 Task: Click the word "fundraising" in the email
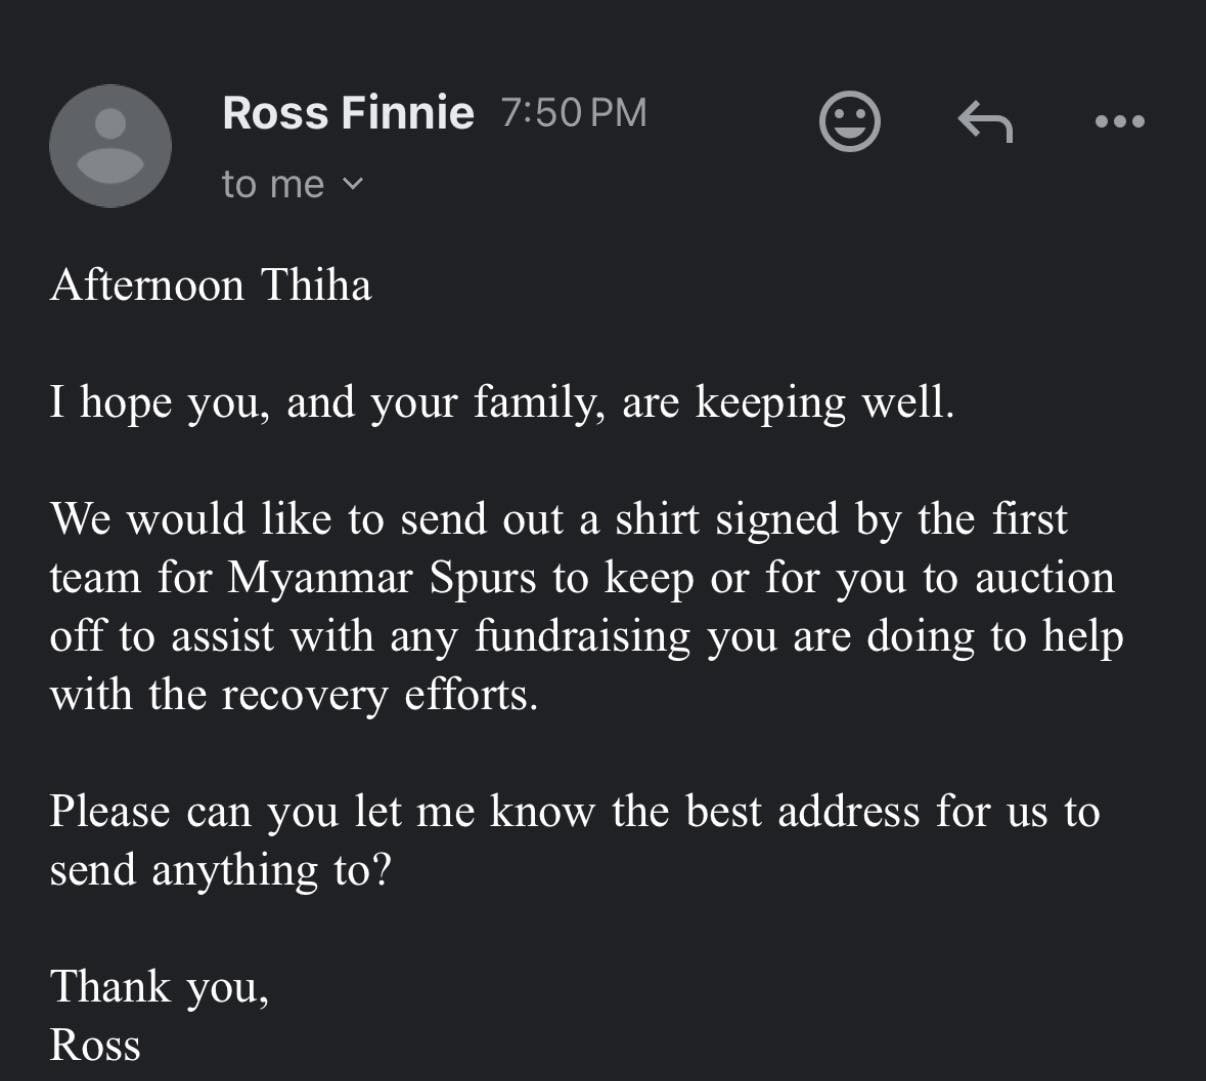pyautogui.click(x=582, y=636)
